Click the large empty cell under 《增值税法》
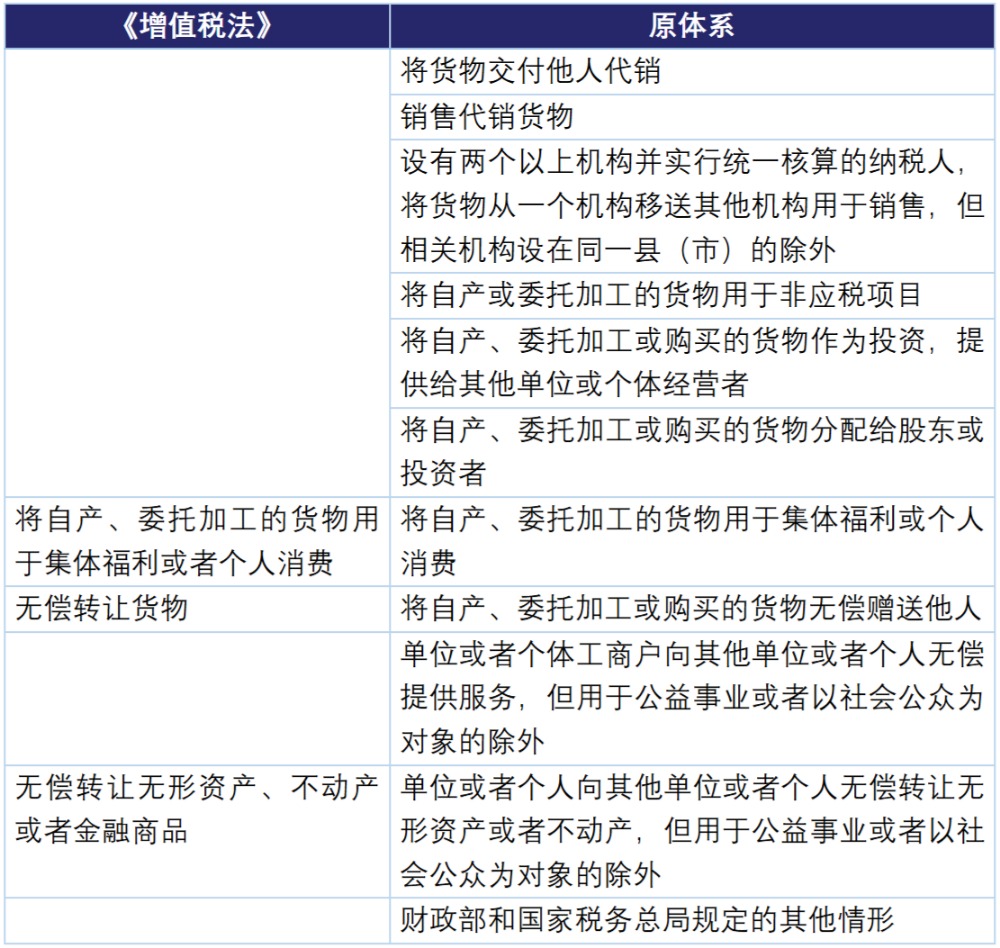This screenshot has width=1000, height=948. click(x=196, y=270)
